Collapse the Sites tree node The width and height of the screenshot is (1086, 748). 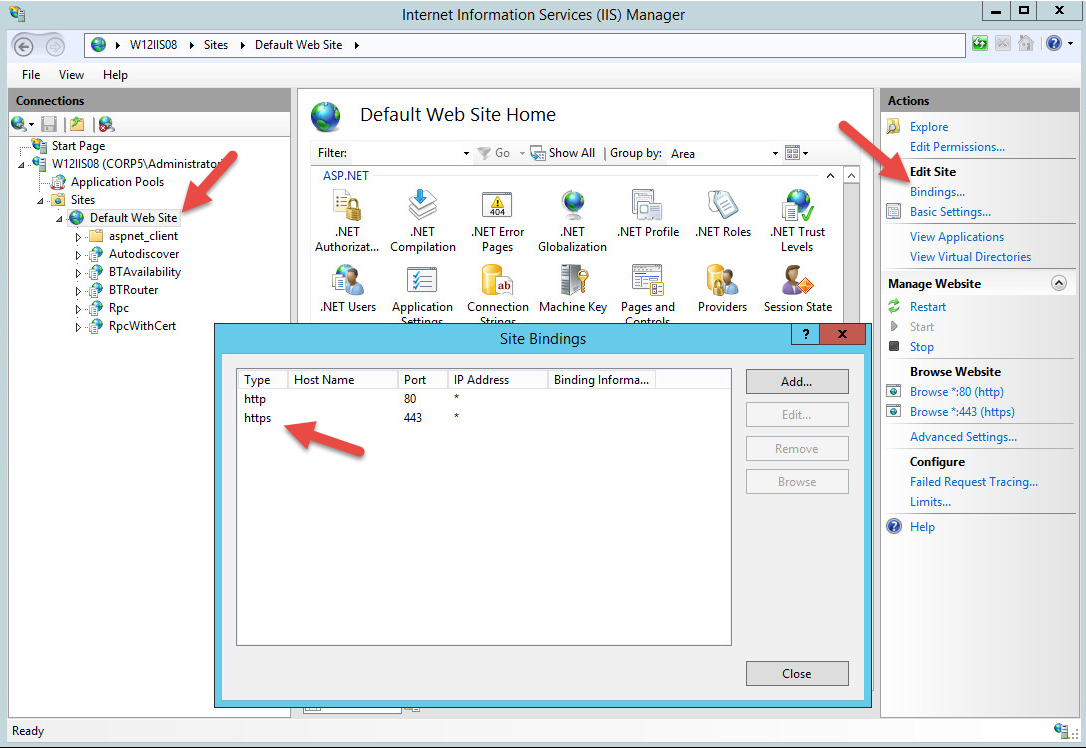click(40, 201)
